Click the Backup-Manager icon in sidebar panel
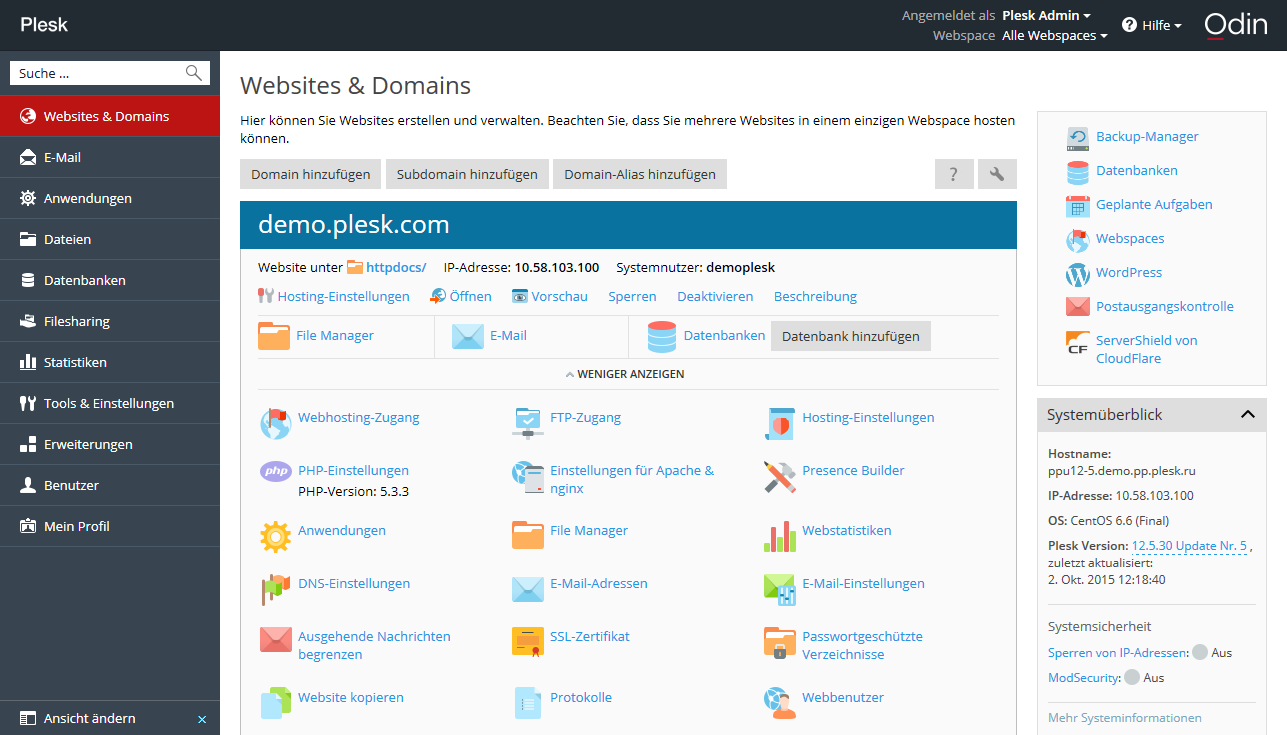Viewport: 1287px width, 735px height. coord(1077,138)
